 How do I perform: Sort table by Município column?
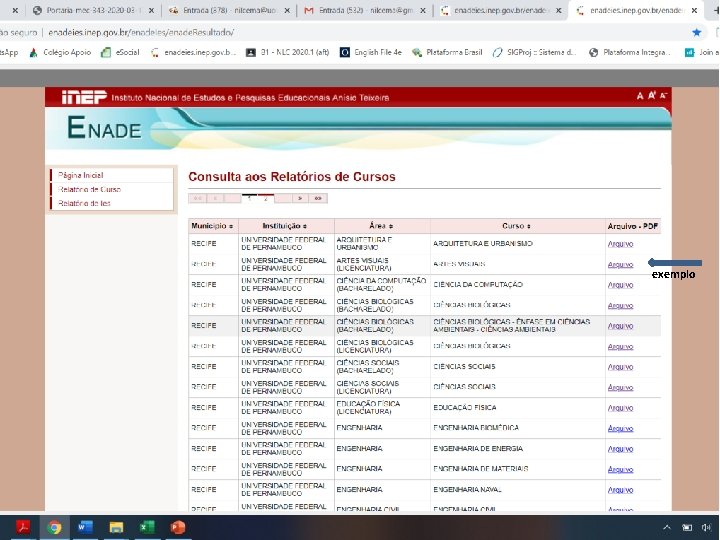(x=212, y=226)
